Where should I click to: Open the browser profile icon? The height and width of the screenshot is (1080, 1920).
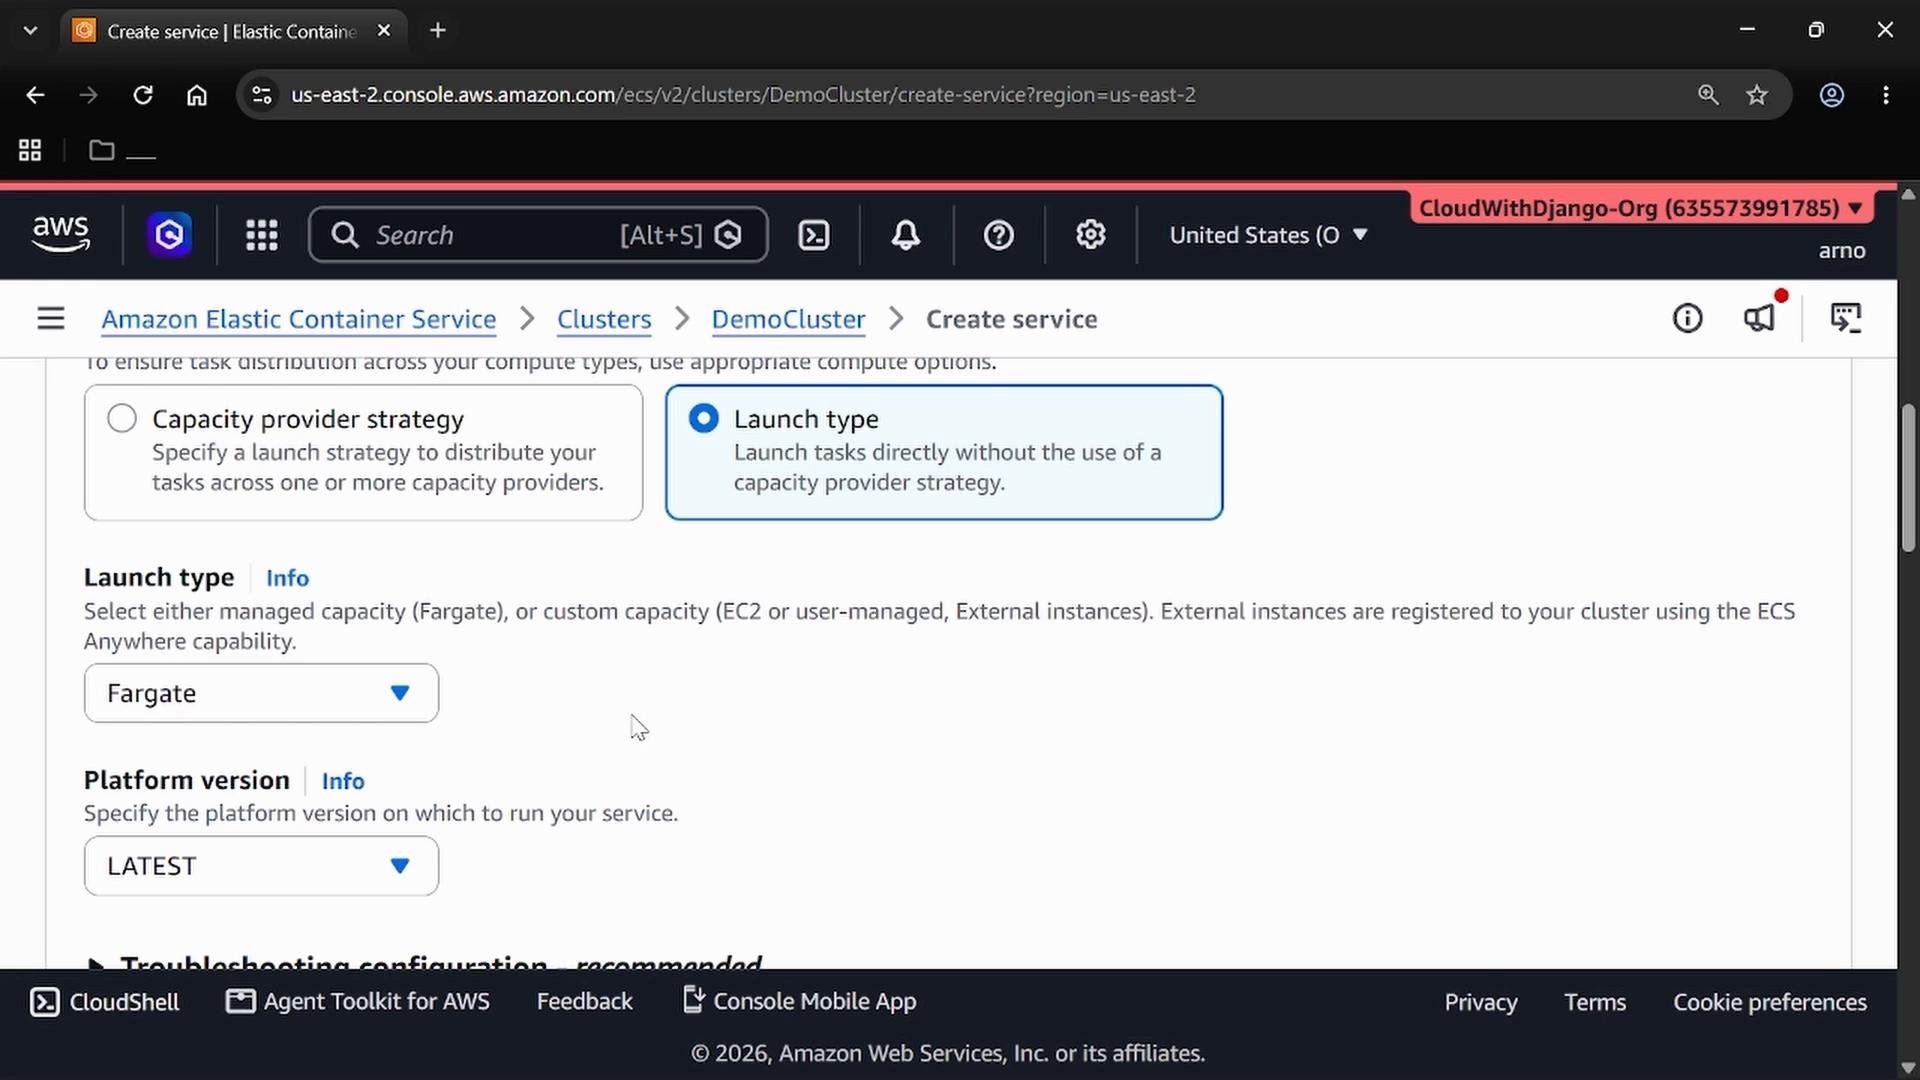click(x=1832, y=95)
